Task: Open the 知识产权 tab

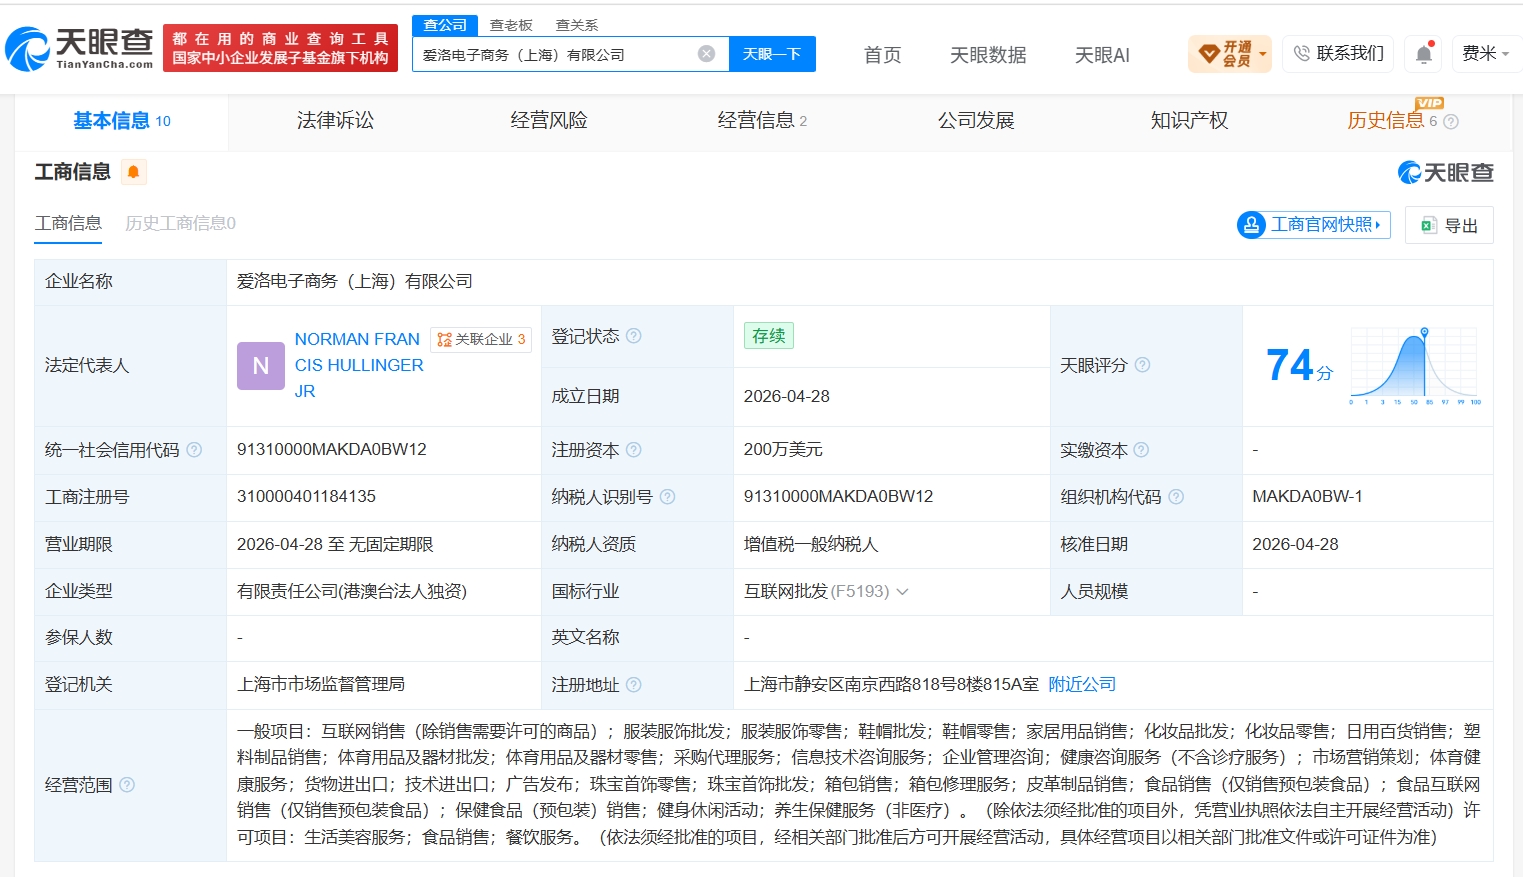Action: point(1189,121)
